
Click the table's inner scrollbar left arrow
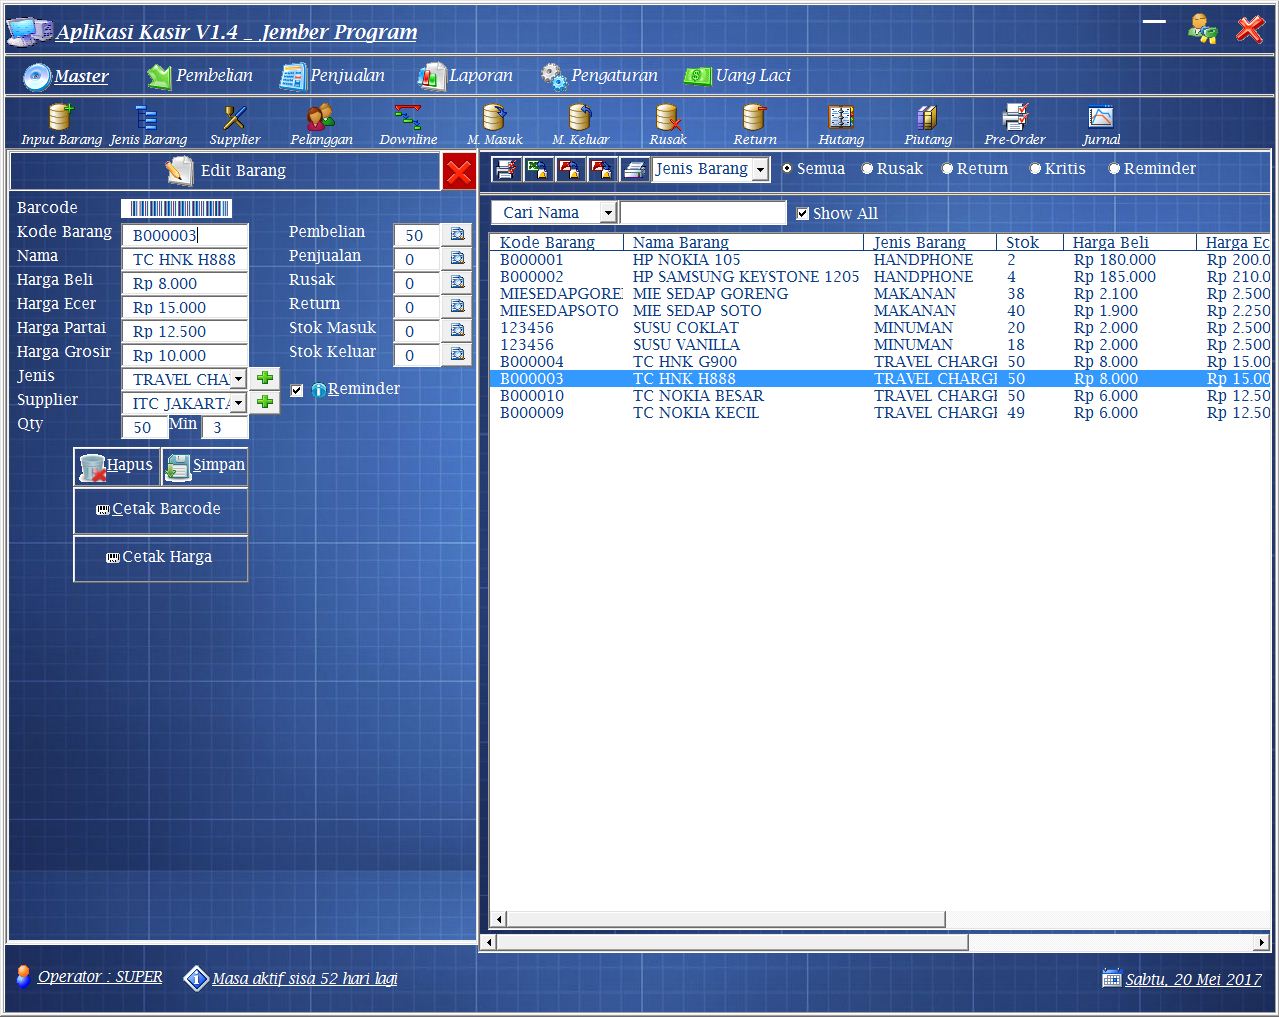click(x=499, y=919)
